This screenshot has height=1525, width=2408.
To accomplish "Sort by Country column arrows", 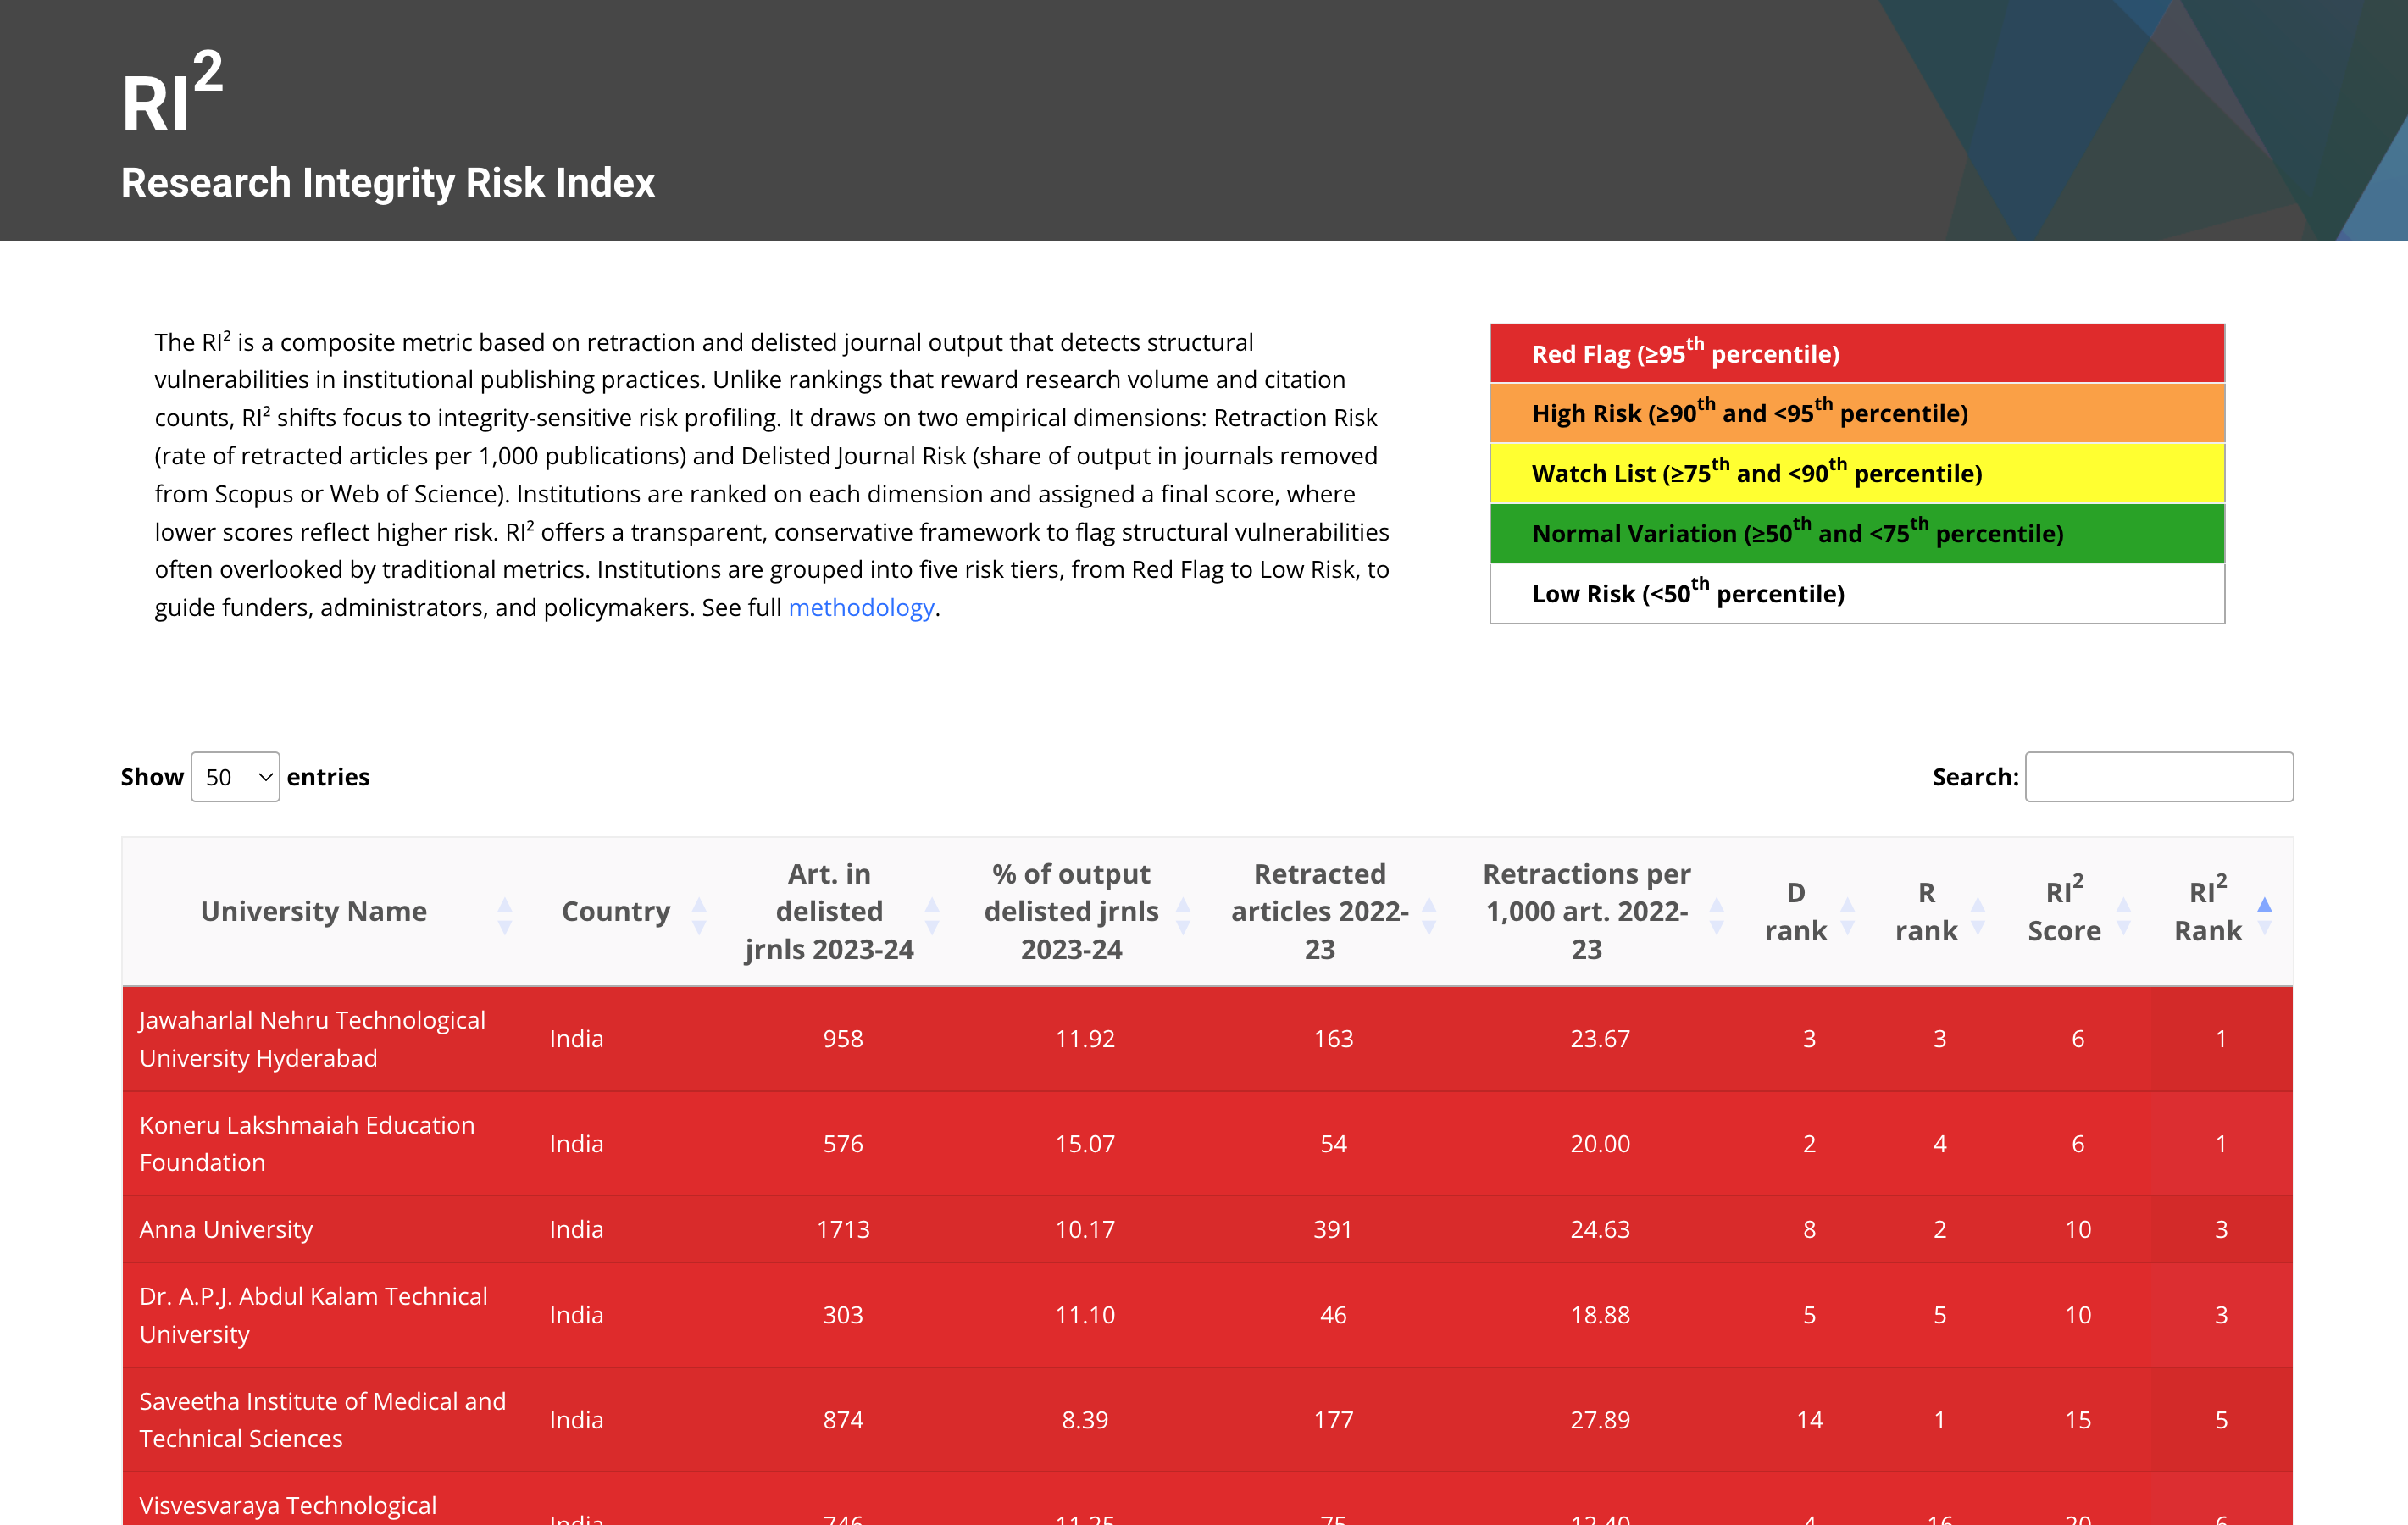I will [699, 914].
